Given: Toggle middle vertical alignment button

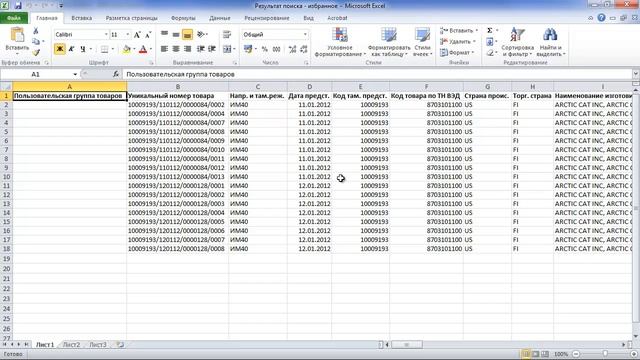Looking at the screenshot, I should [x=176, y=35].
